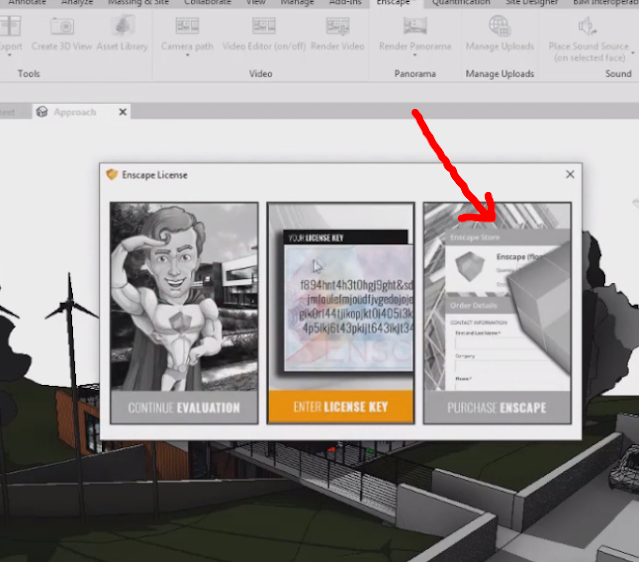
Task: Click the Panorama panel label
Action: click(415, 74)
